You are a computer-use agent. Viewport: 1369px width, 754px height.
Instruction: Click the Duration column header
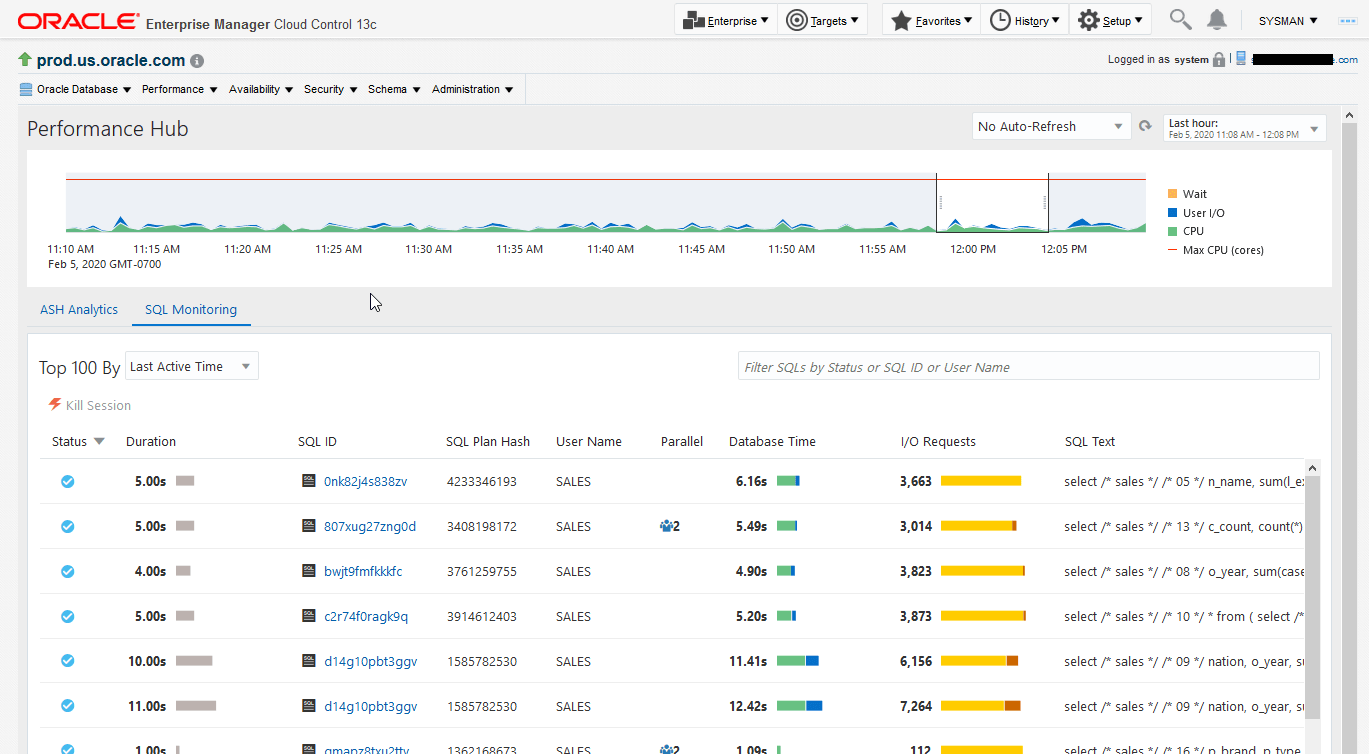[151, 441]
